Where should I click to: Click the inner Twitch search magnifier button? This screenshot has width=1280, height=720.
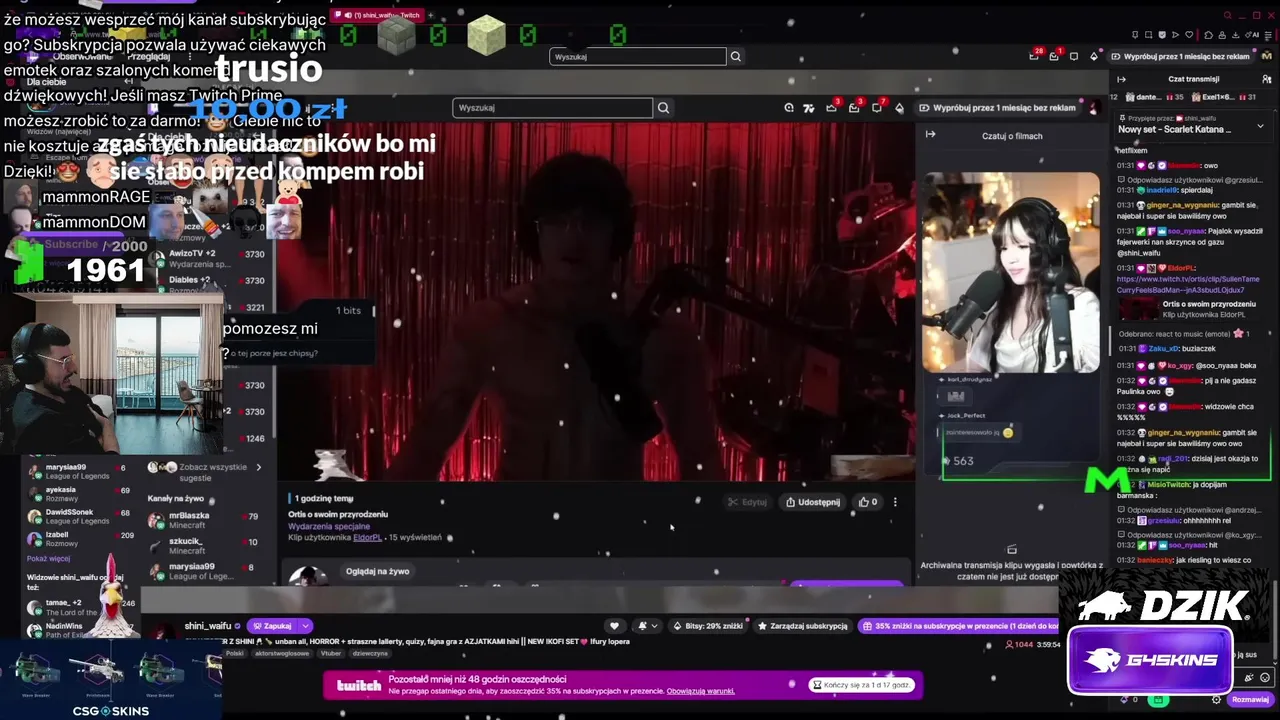point(663,108)
